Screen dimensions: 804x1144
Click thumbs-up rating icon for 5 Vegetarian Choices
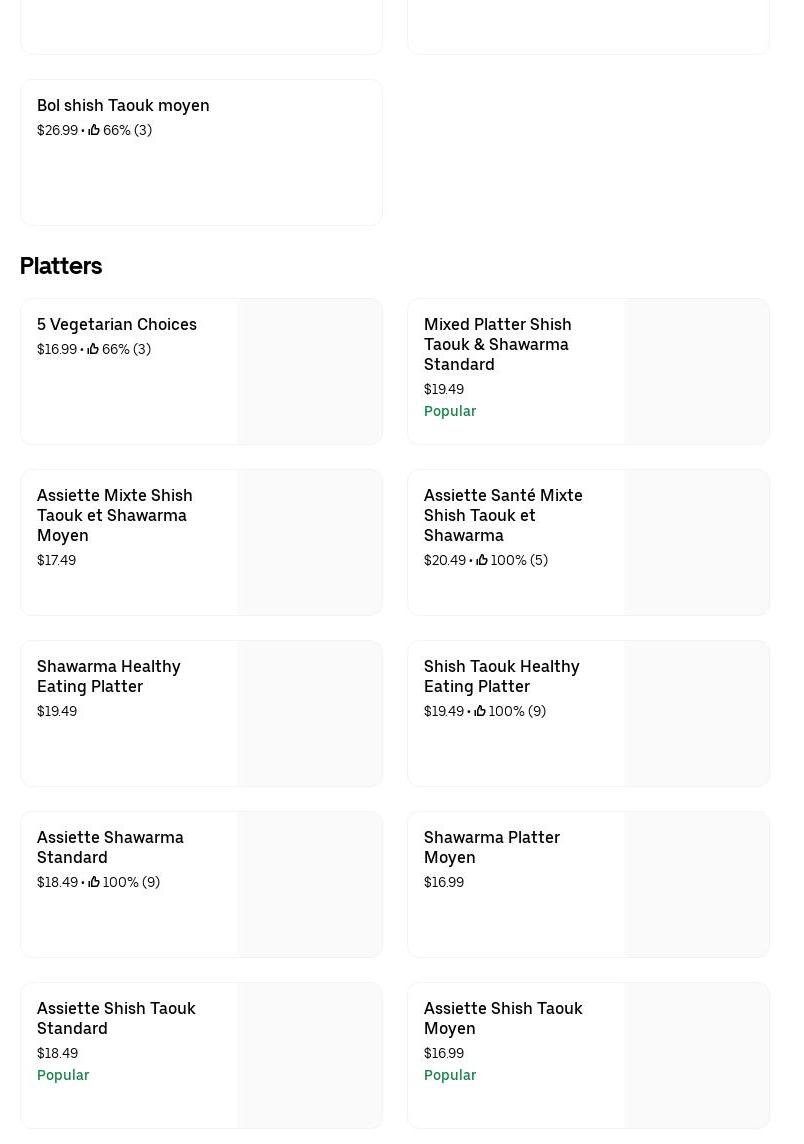tap(93, 349)
